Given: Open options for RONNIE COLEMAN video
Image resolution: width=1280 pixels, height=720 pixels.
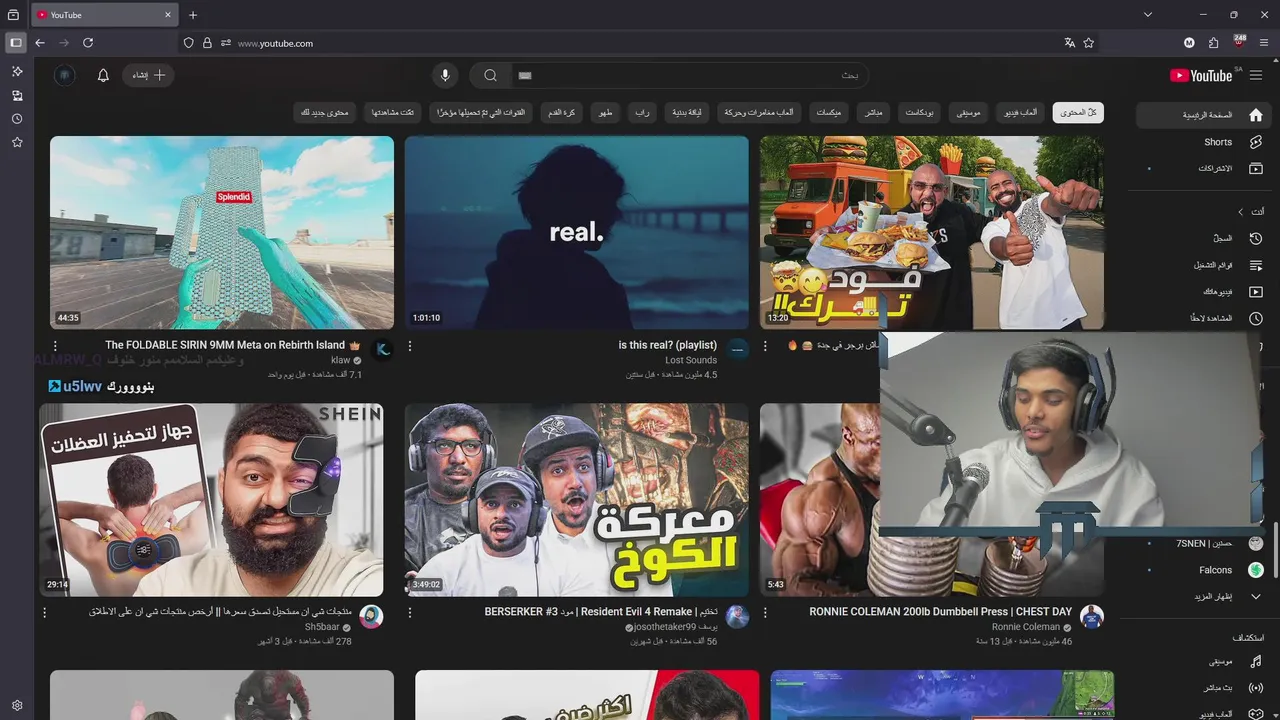Looking at the screenshot, I should 766,612.
